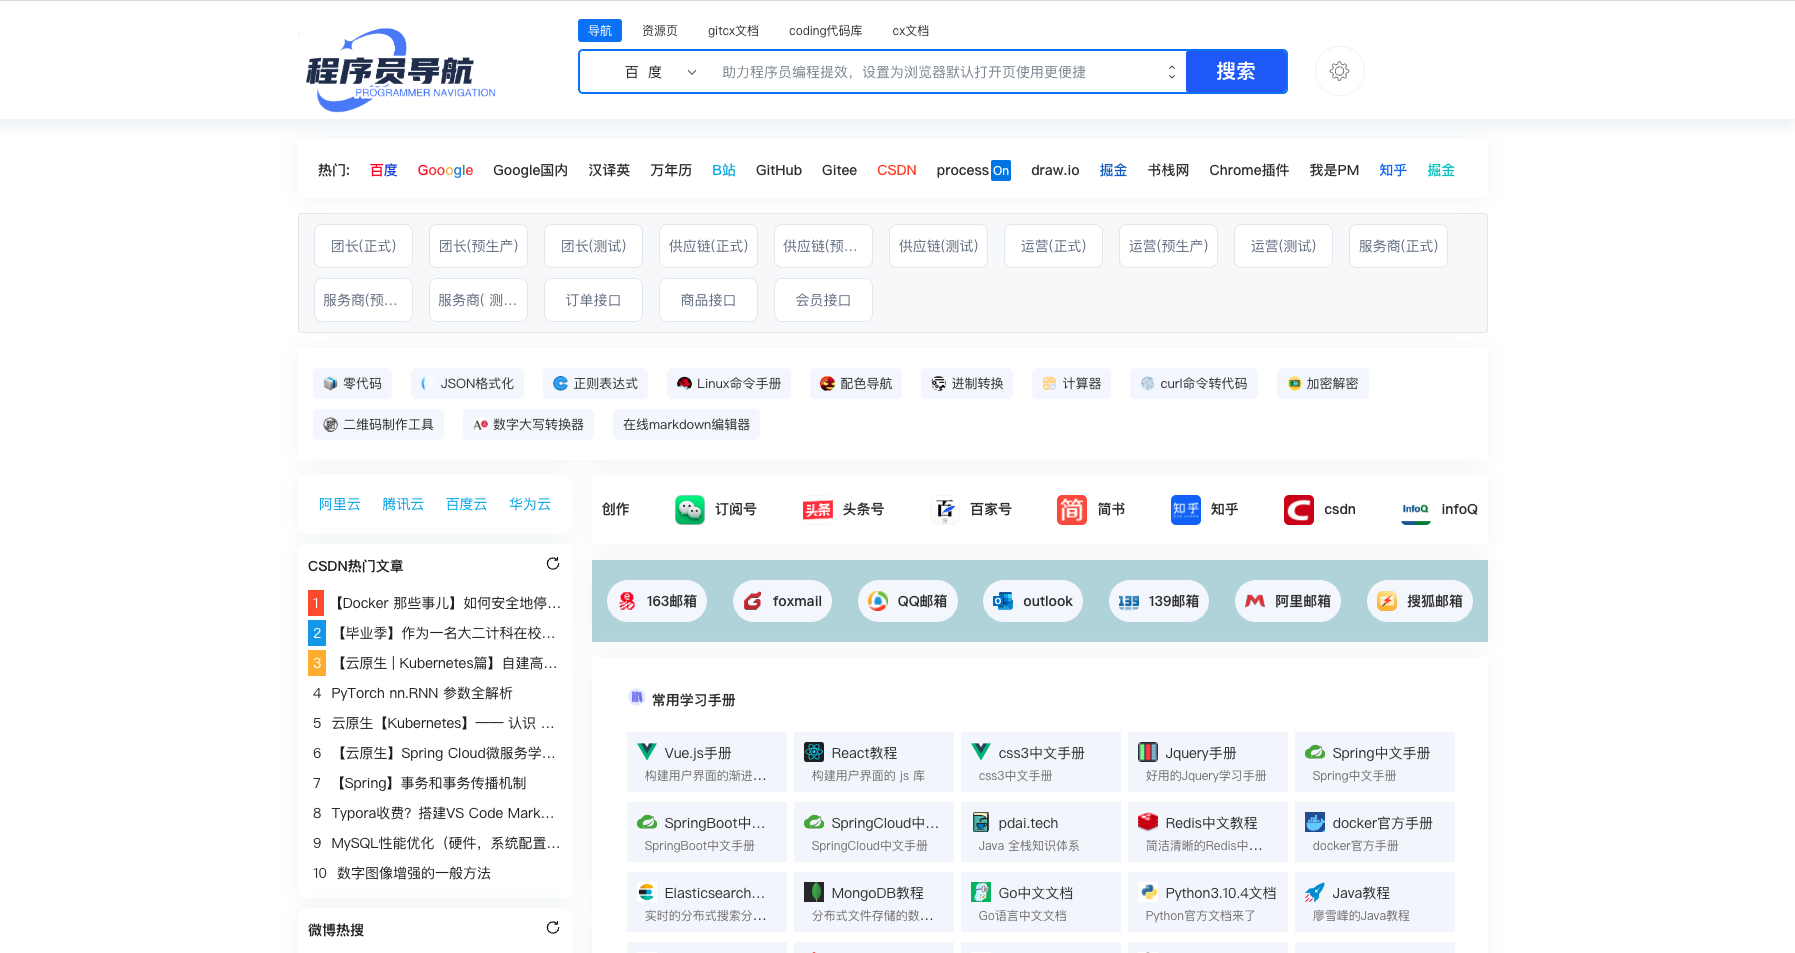This screenshot has width=1795, height=953.
Task: Open the 头条号 red icon
Action: point(818,510)
